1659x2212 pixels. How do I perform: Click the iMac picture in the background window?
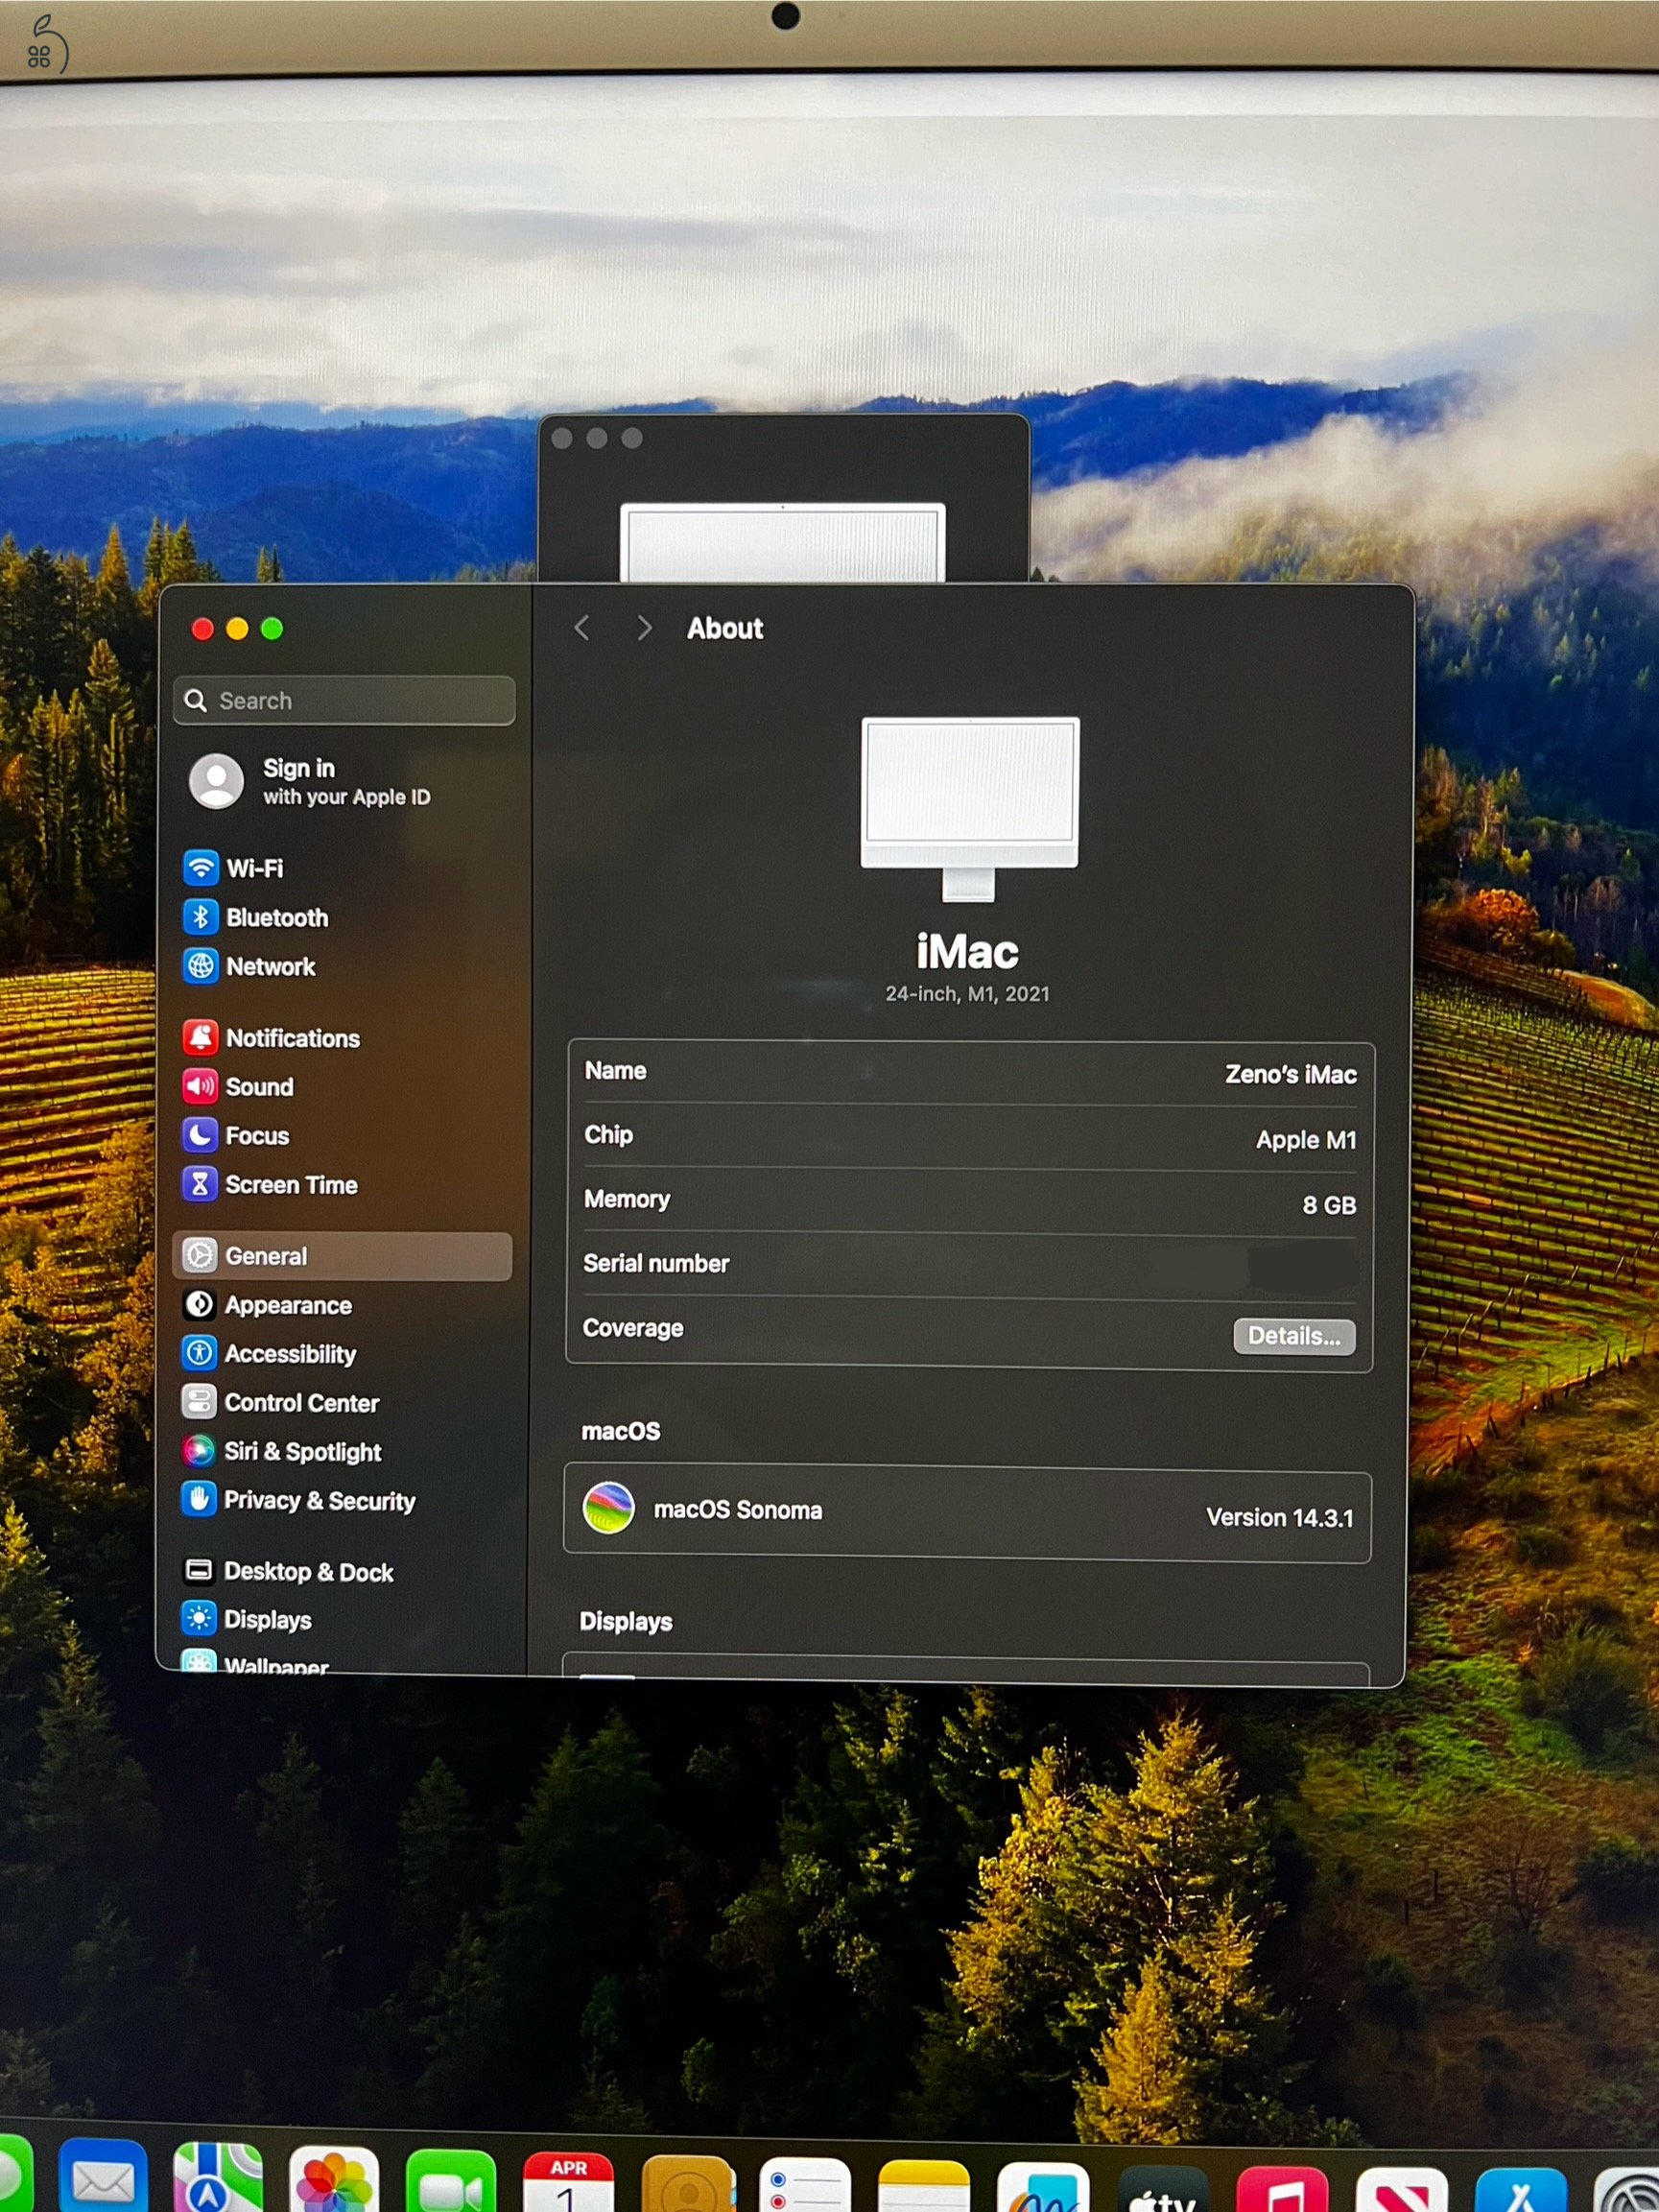coord(782,541)
